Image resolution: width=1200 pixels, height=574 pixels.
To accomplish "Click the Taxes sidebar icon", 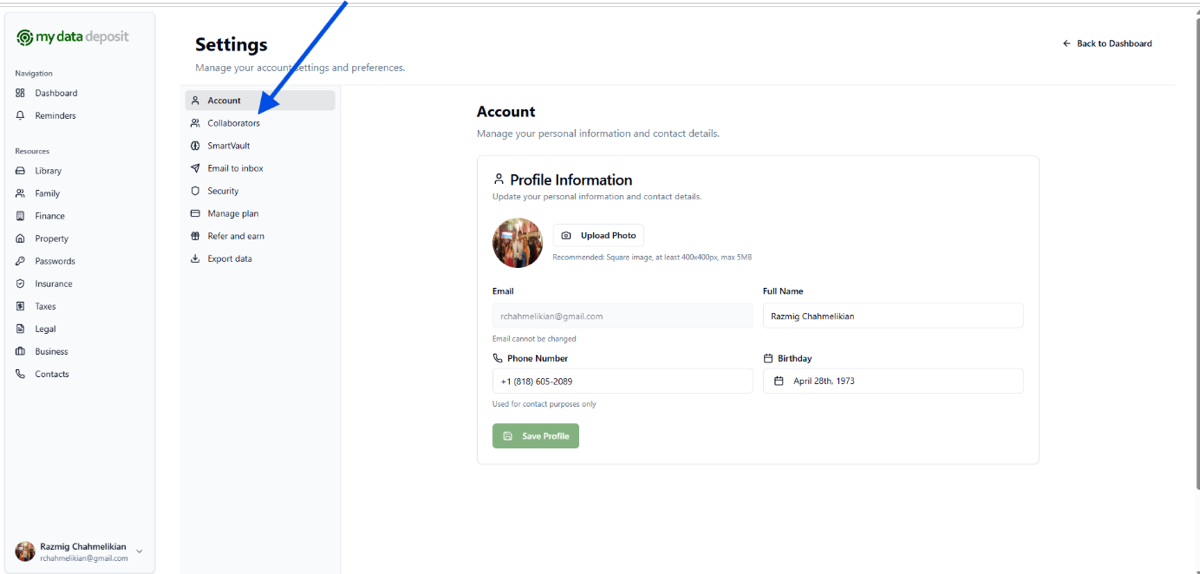I will tap(20, 307).
